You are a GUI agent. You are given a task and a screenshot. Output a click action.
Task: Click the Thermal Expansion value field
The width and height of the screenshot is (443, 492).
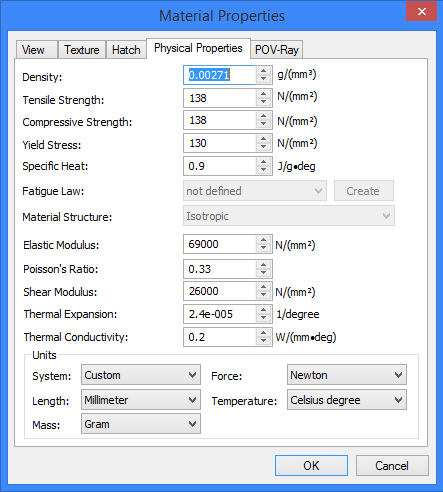(220, 314)
